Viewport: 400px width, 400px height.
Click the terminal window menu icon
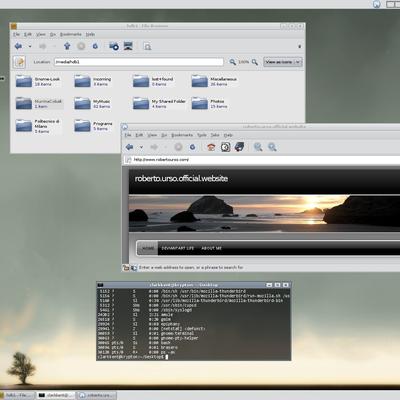[x=101, y=285]
